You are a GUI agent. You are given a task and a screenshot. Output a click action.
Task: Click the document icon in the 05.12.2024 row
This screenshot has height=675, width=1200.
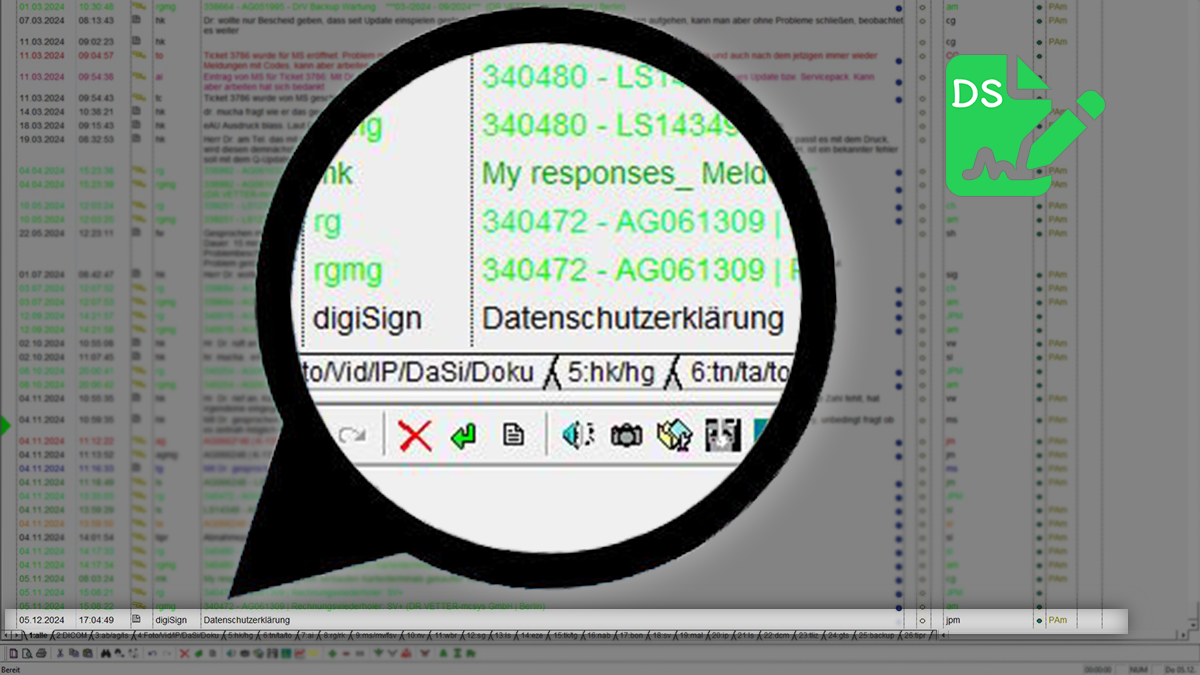point(137,621)
